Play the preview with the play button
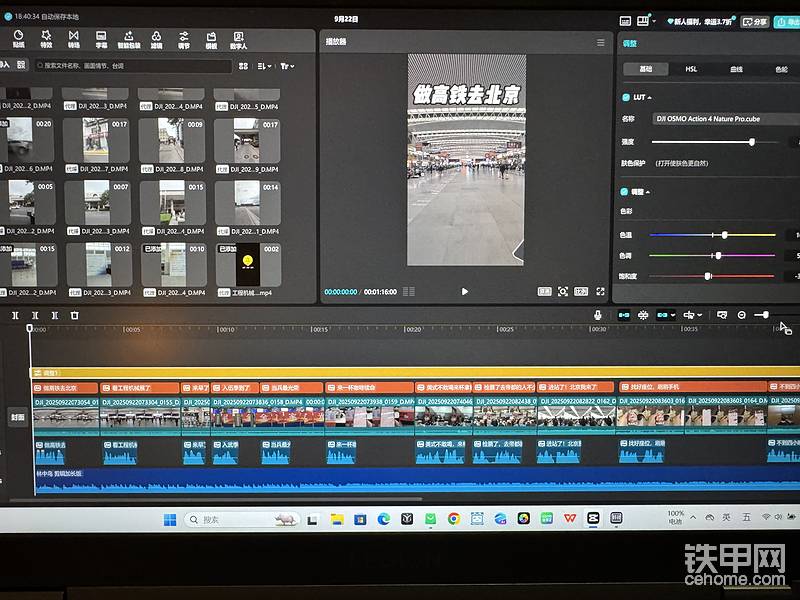800x600 pixels. tap(464, 291)
